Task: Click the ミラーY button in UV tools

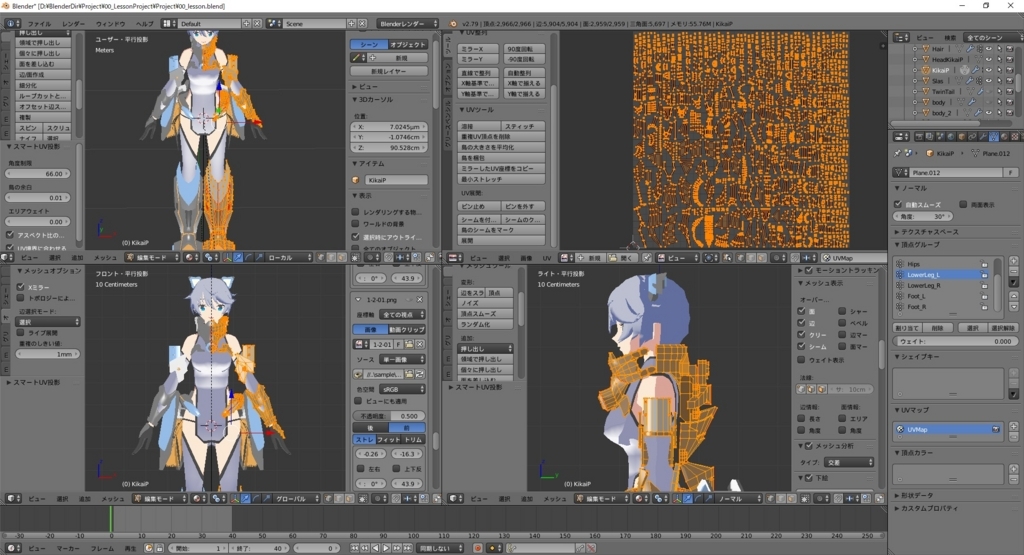Action: click(479, 59)
